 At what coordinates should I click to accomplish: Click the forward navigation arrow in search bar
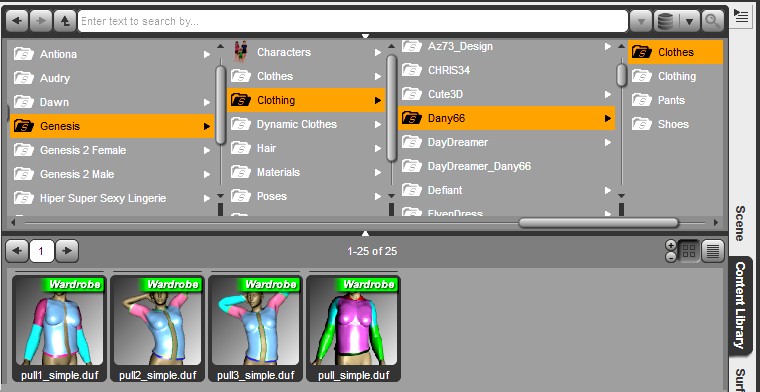coord(41,21)
